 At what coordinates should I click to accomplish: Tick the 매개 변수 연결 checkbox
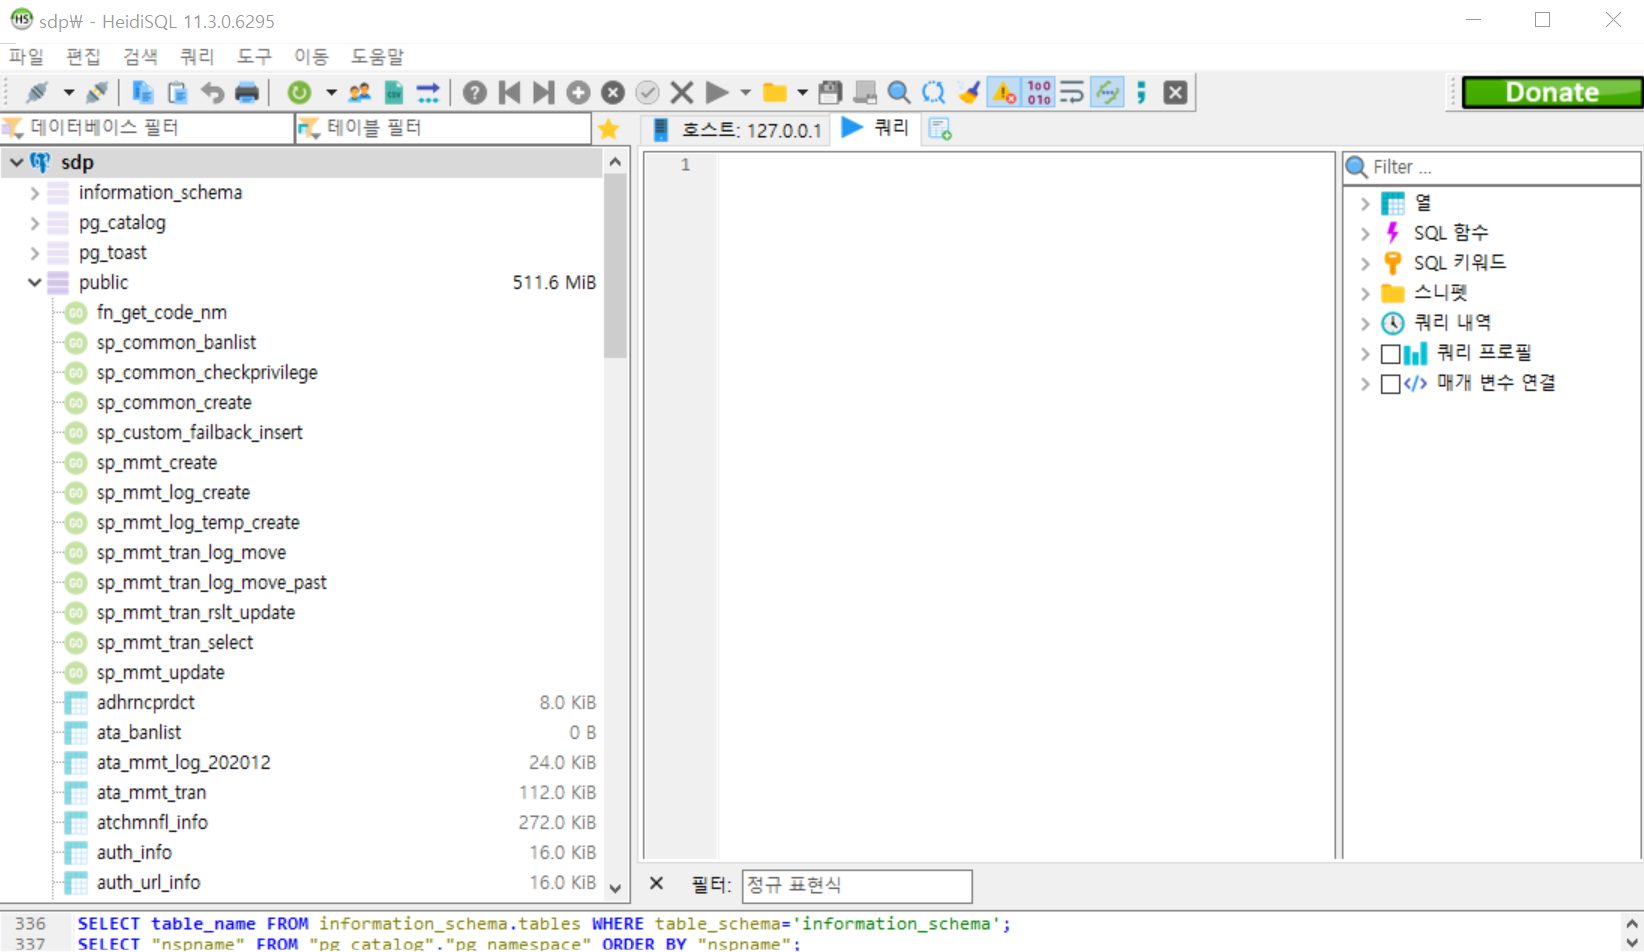(x=1390, y=384)
